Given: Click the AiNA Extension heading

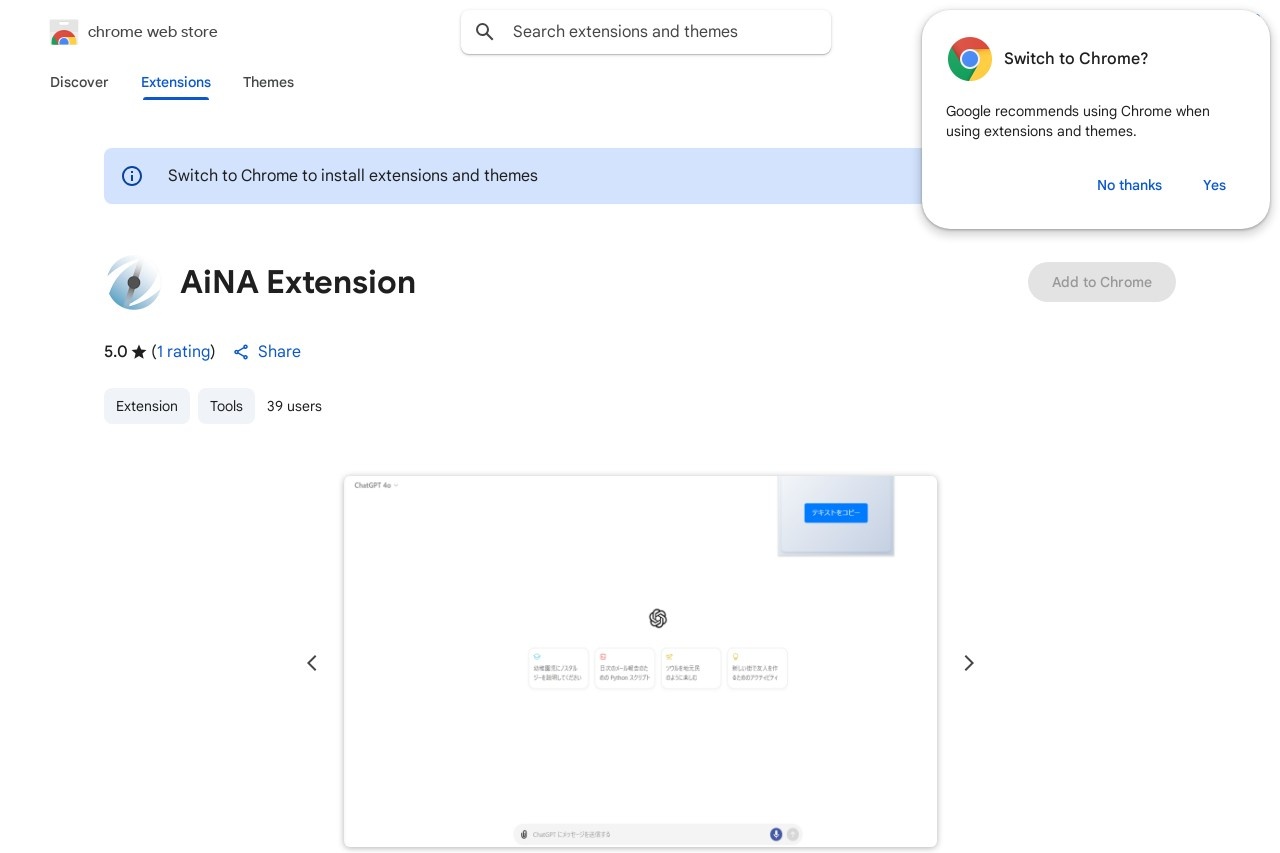Looking at the screenshot, I should click(x=298, y=282).
